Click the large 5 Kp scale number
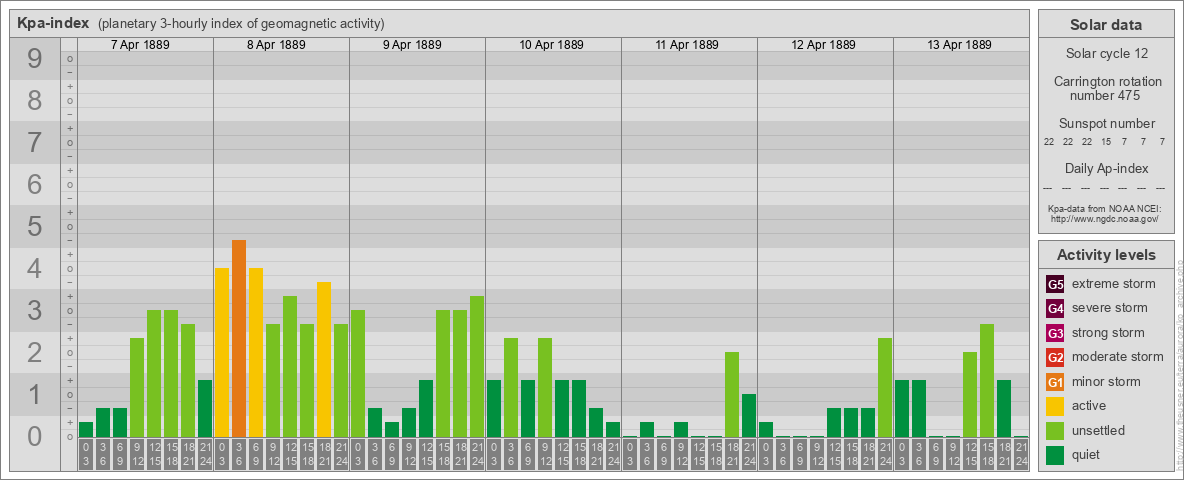 pyautogui.click(x=34, y=226)
